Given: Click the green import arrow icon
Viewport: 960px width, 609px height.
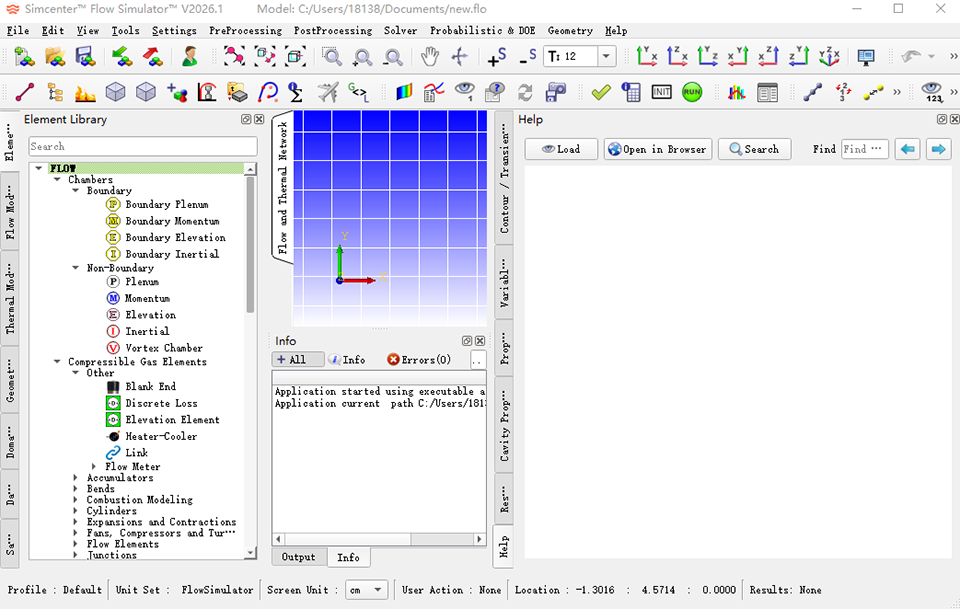Looking at the screenshot, I should coord(122,57).
